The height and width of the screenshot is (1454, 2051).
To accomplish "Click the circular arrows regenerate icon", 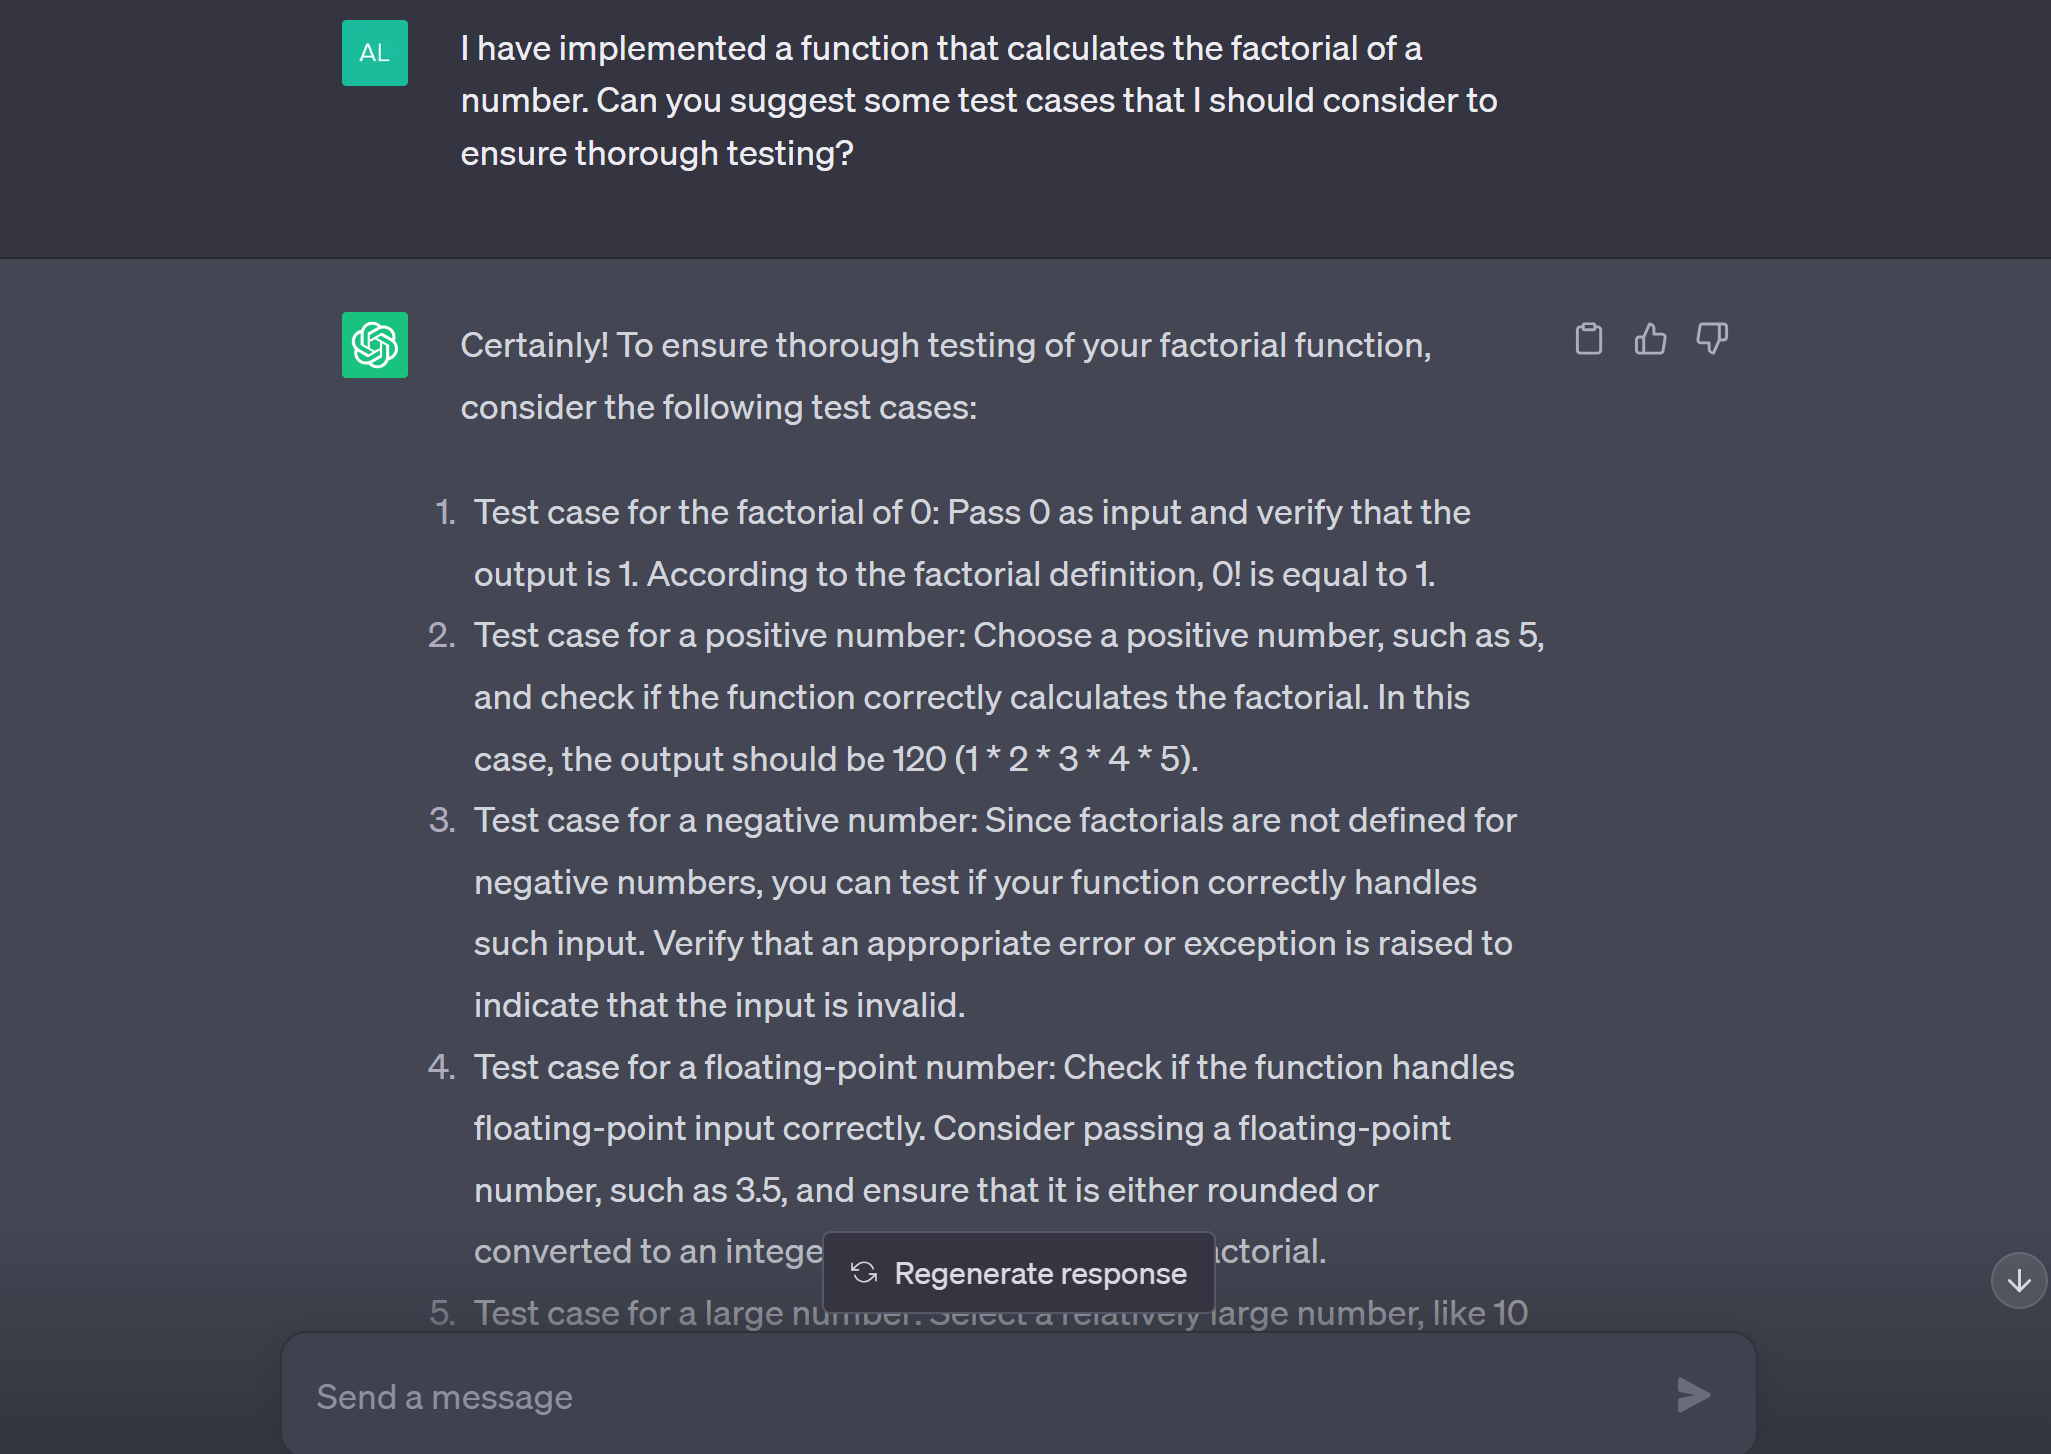I will click(864, 1273).
